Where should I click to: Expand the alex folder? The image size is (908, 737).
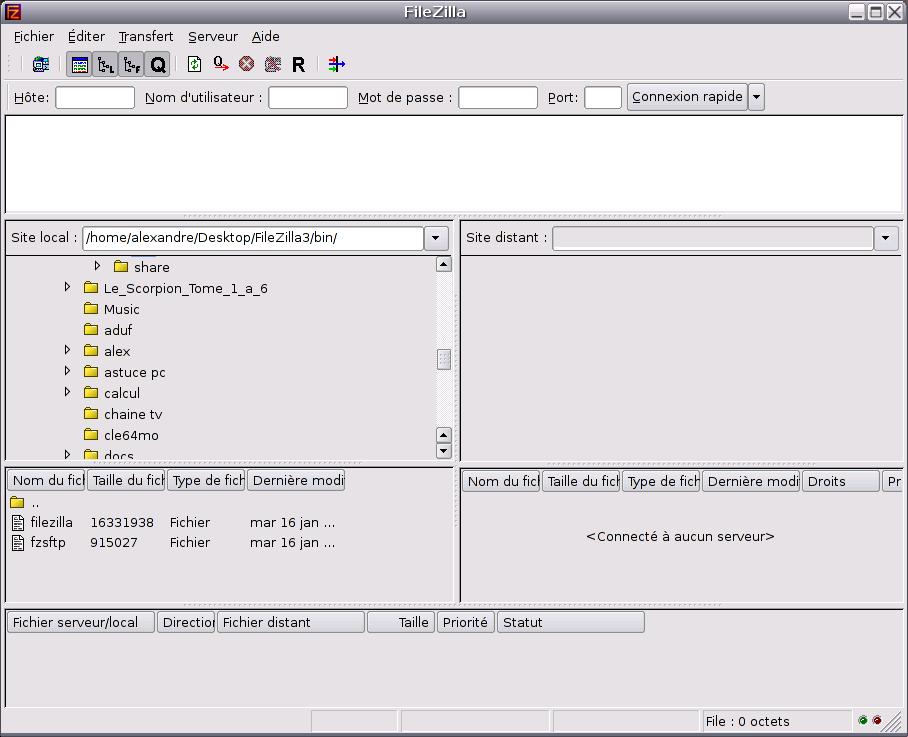click(67, 350)
